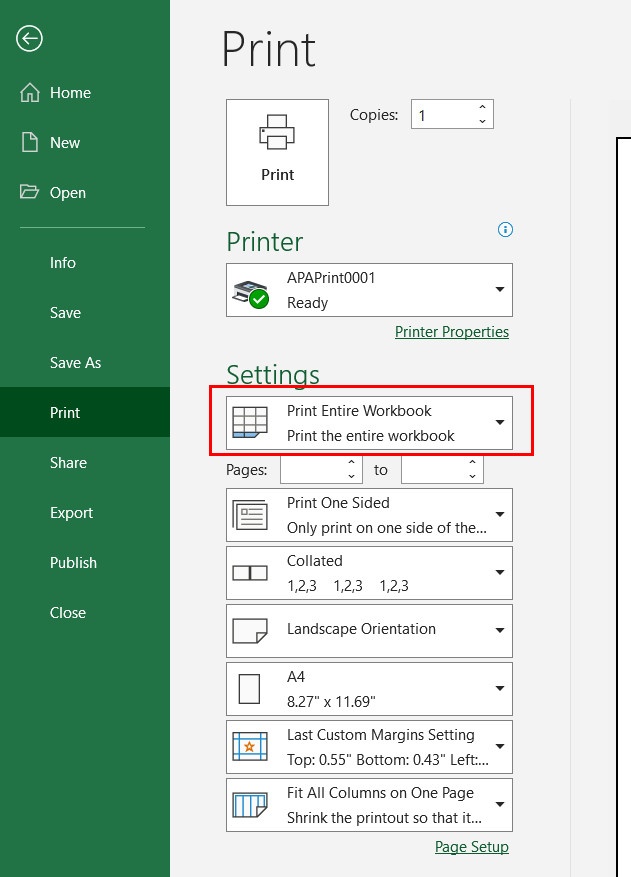Click the Home house icon

tap(30, 92)
